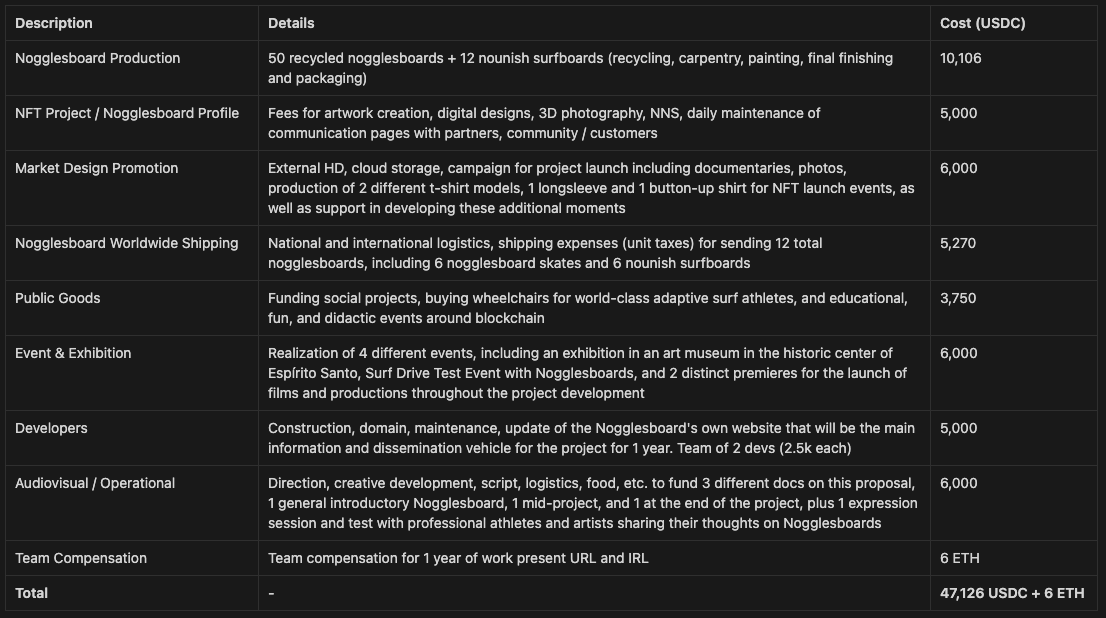Select the Audiovisual / Operational cell
The image size is (1106, 618).
pos(95,483)
